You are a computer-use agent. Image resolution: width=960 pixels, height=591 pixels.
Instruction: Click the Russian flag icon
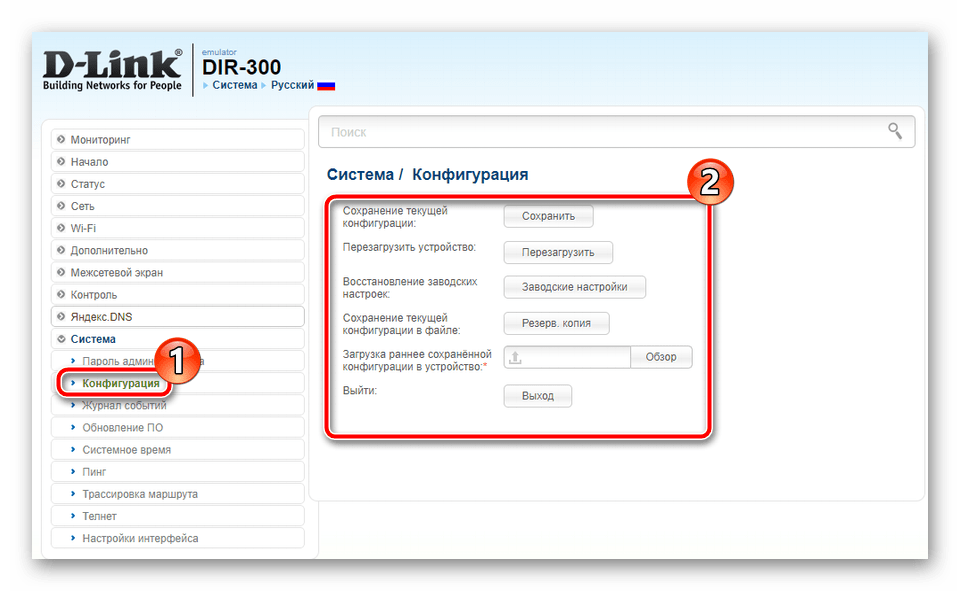pos(326,86)
